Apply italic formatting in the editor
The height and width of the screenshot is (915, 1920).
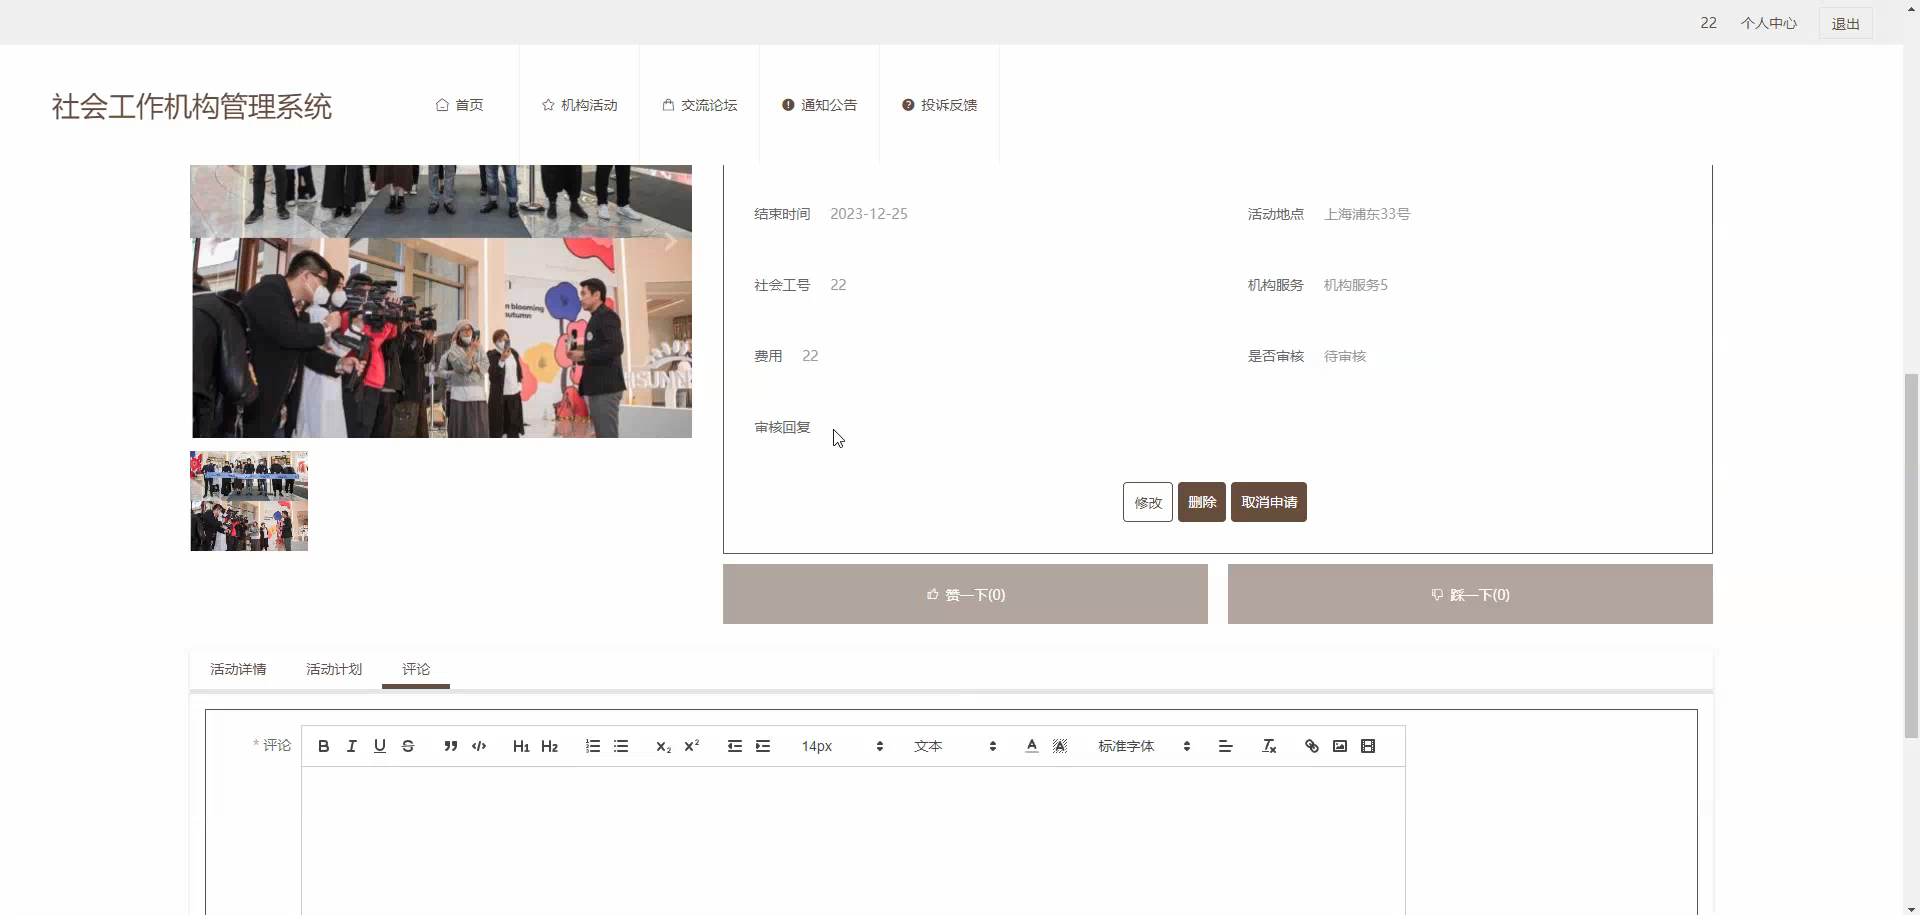[351, 746]
